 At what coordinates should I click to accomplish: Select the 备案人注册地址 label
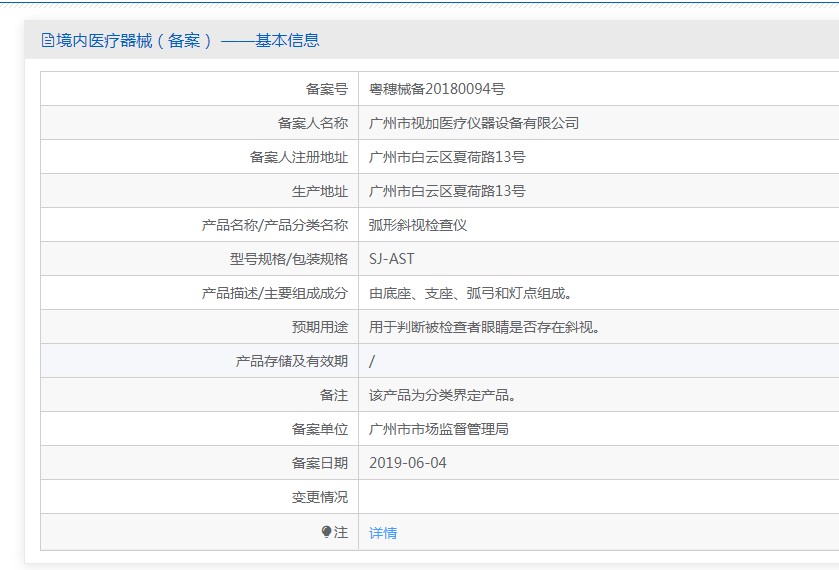(x=299, y=157)
